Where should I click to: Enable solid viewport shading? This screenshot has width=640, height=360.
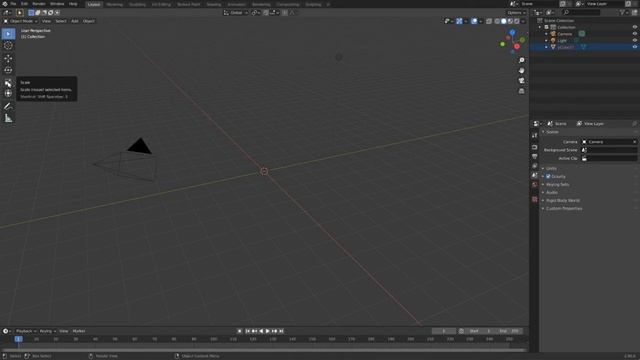504,21
